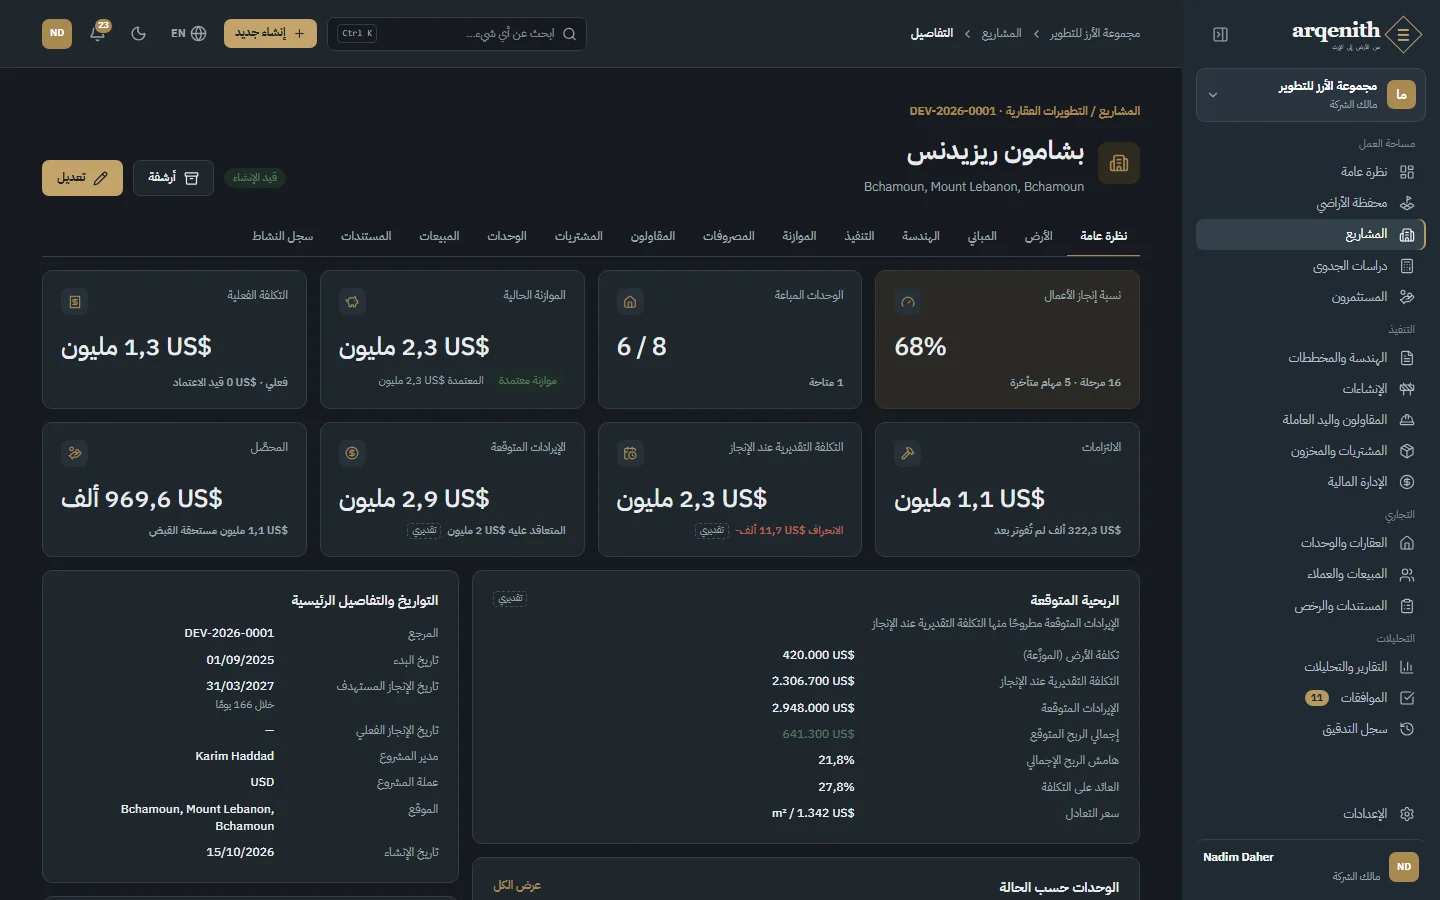
Task: Open ND user avatar in top bar
Action: (57, 33)
